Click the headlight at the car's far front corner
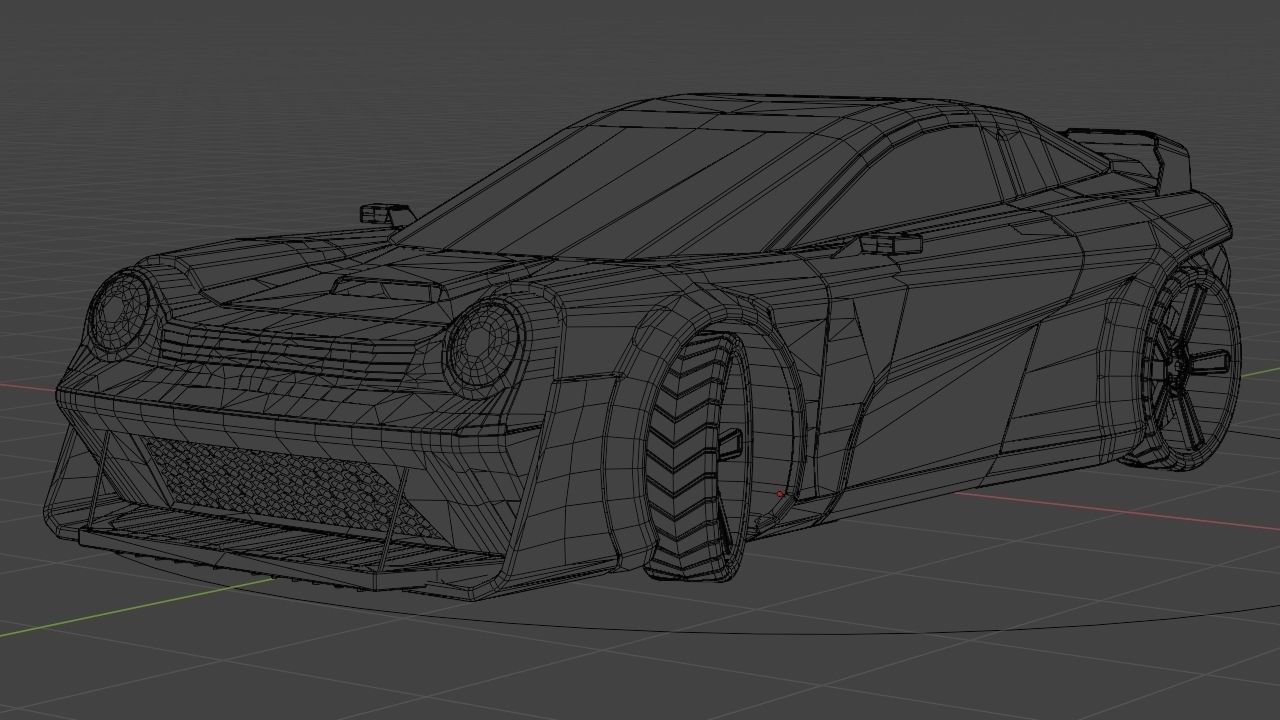Screen dimensions: 1280x720 (x=122, y=312)
